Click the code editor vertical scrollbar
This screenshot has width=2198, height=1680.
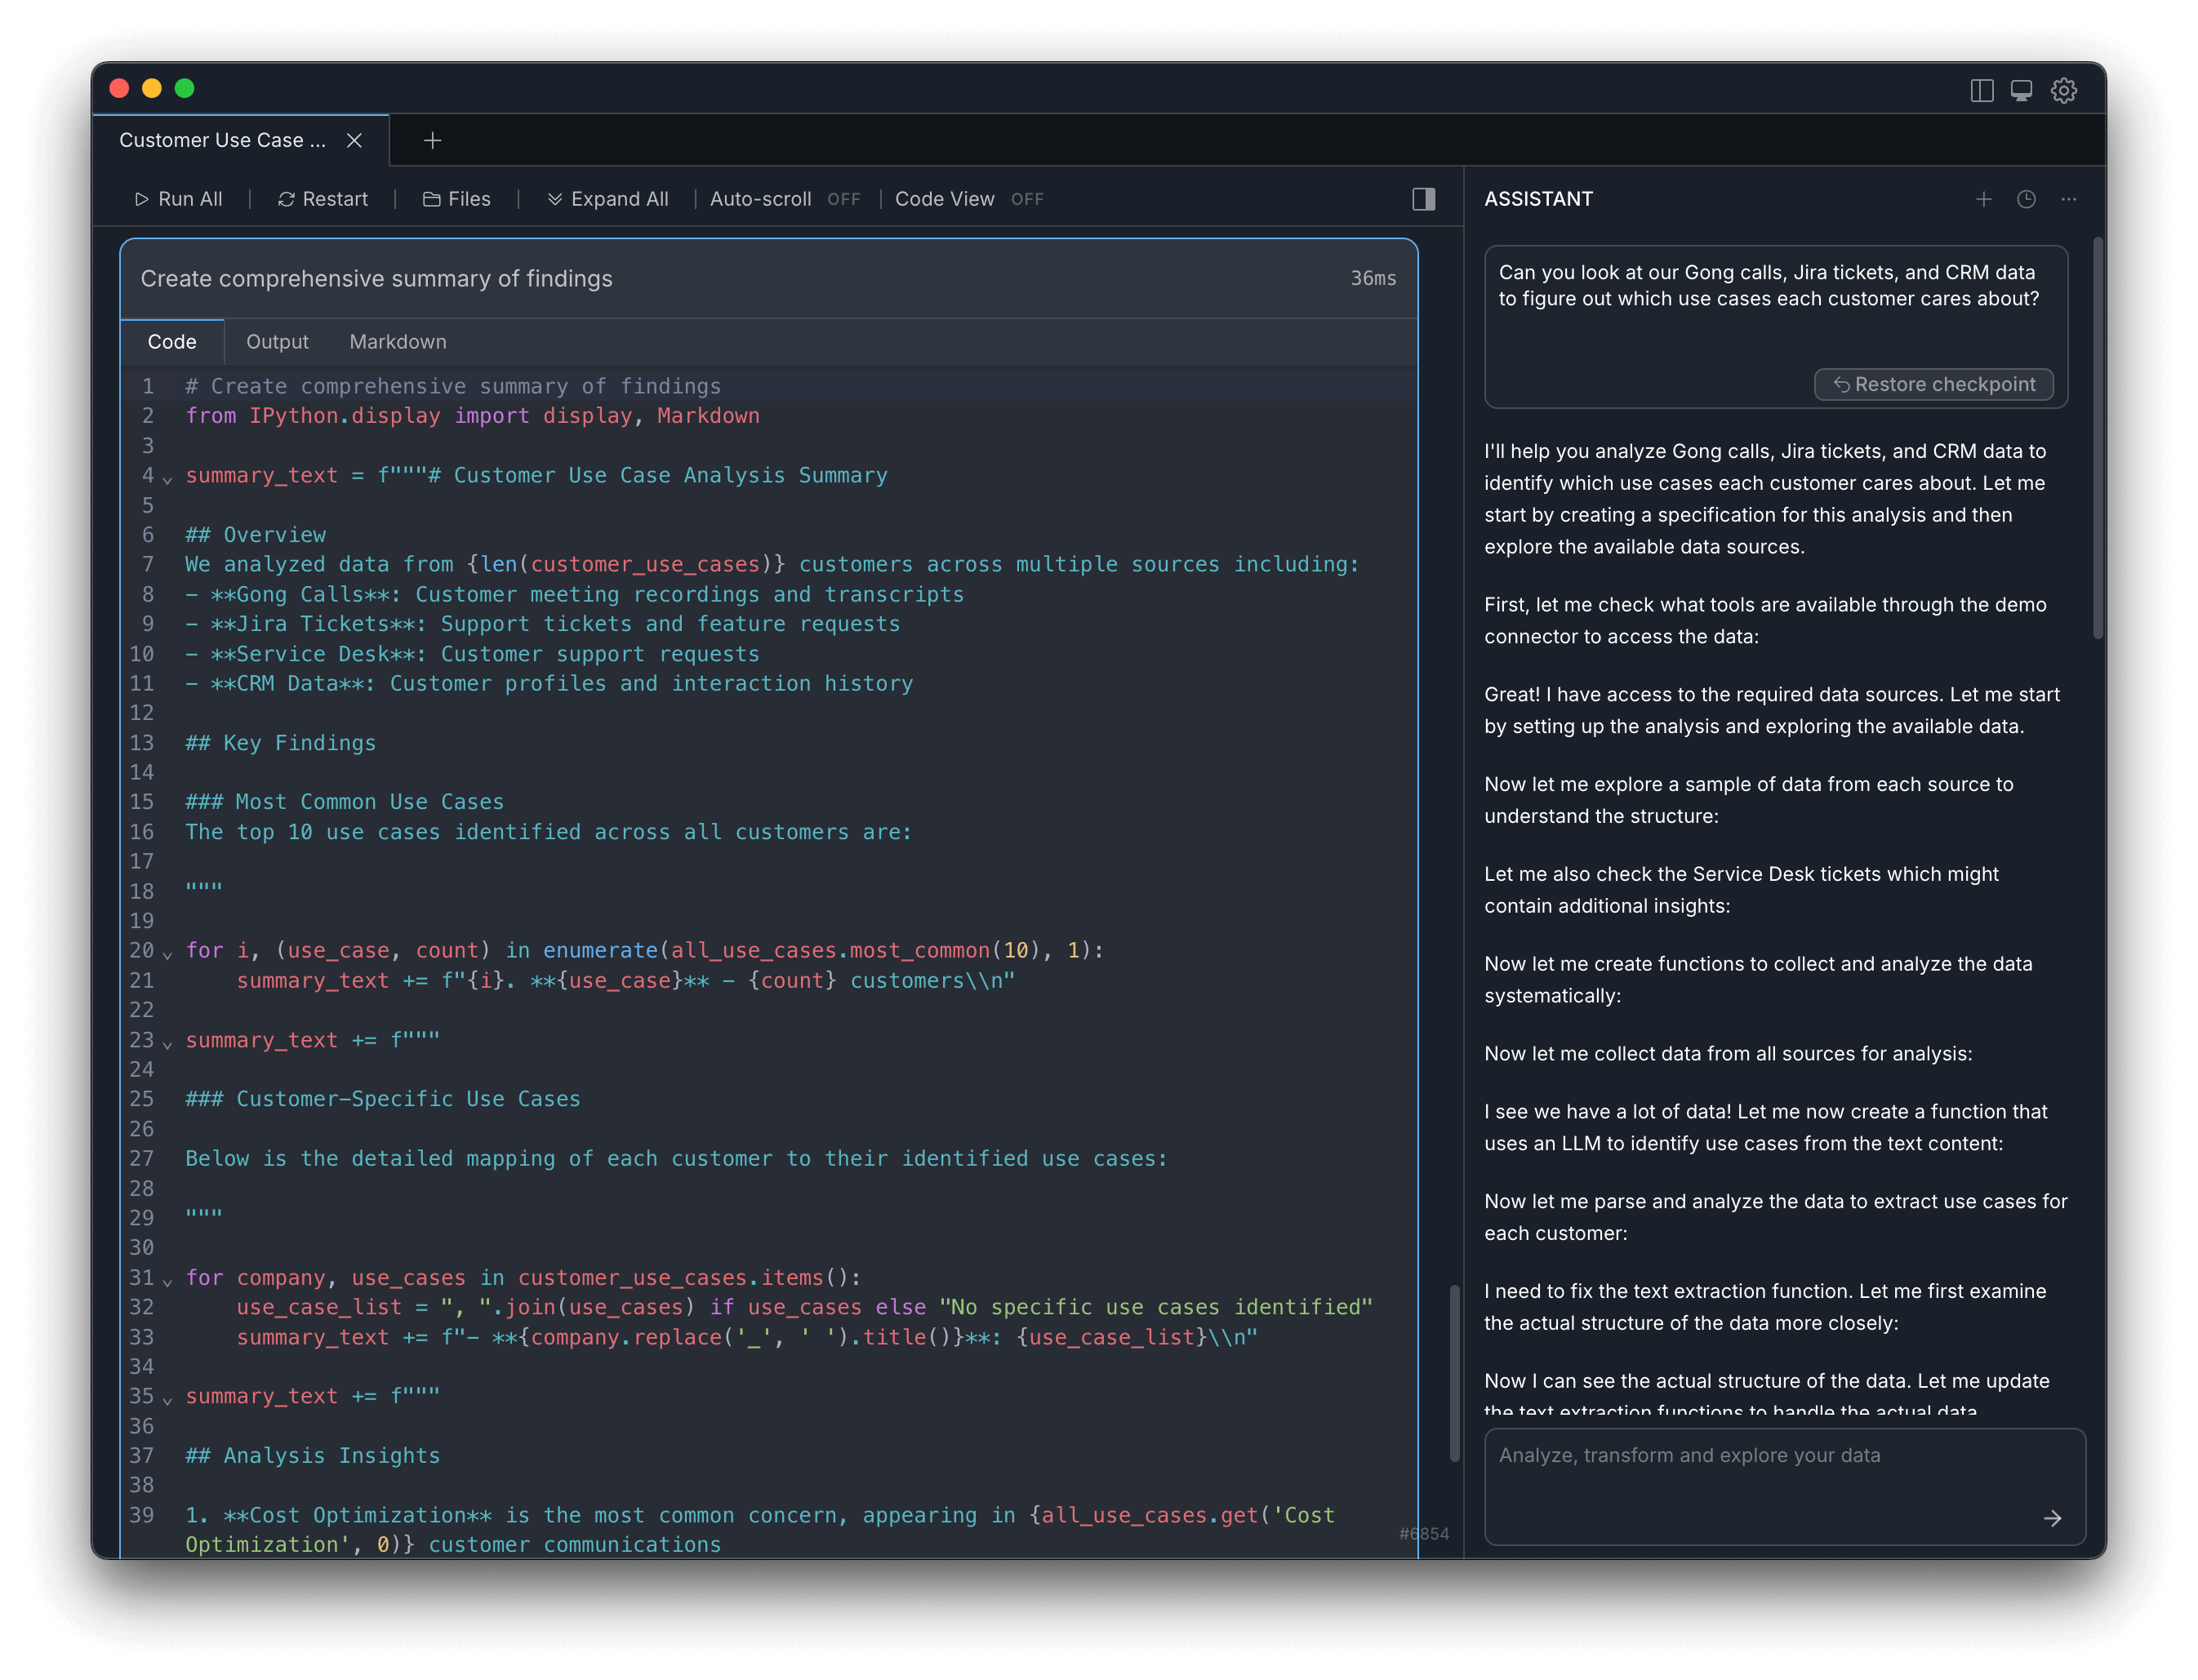tap(1455, 1373)
